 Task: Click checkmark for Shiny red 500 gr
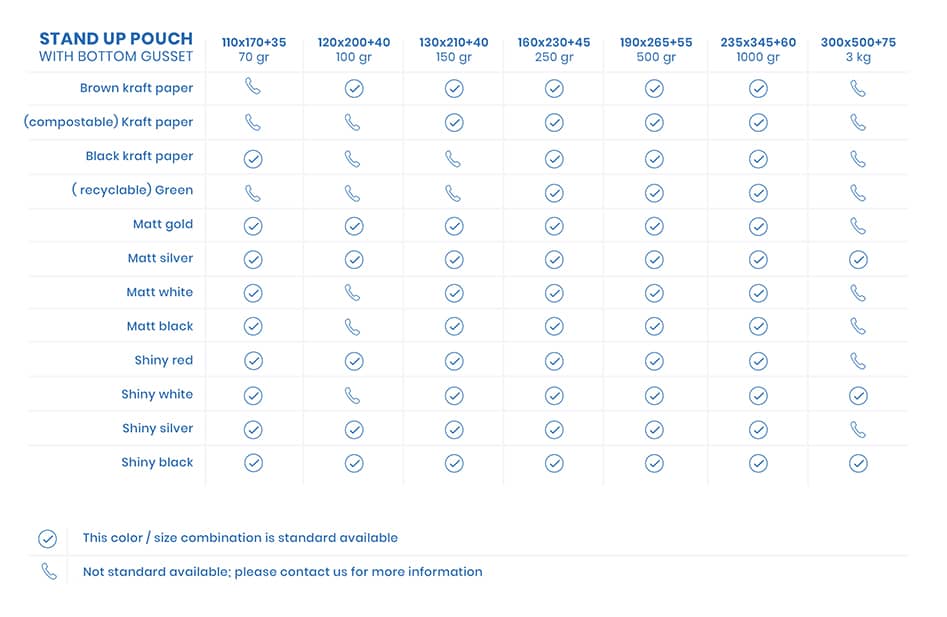(x=654, y=361)
